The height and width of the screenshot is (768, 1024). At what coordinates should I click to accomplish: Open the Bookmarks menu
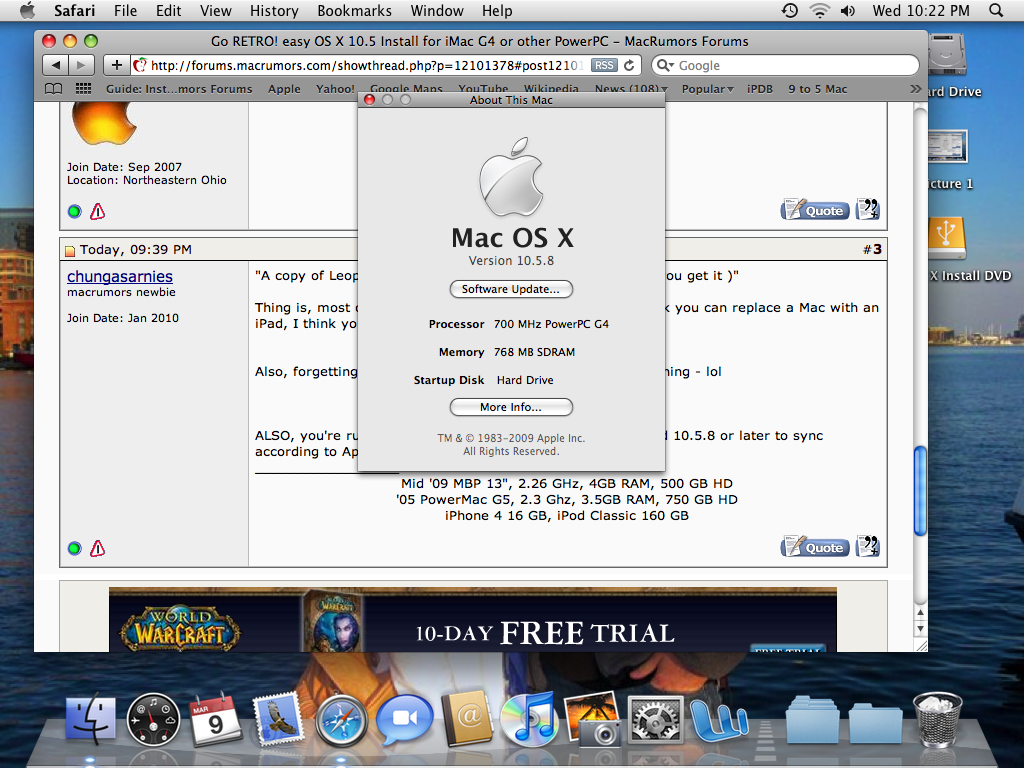coord(355,10)
